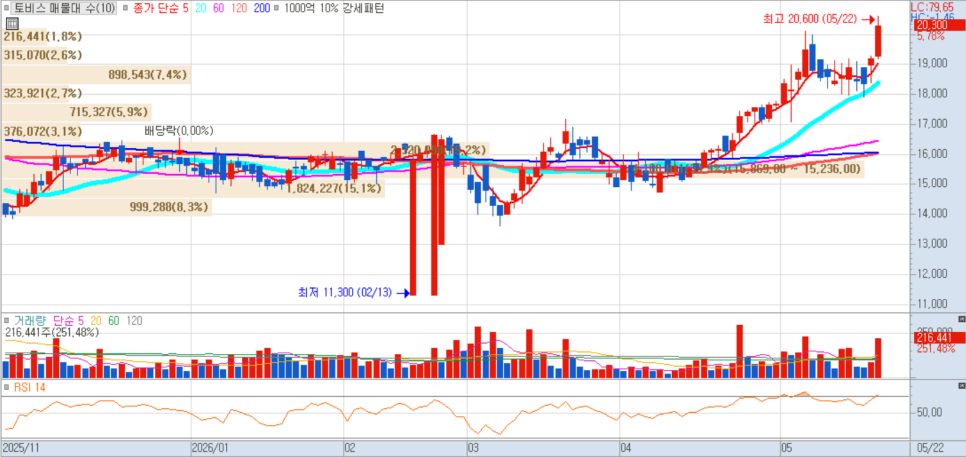Click the 최저 11,300 (02/13) low label
The image size is (966, 457).
pyautogui.click(x=344, y=293)
